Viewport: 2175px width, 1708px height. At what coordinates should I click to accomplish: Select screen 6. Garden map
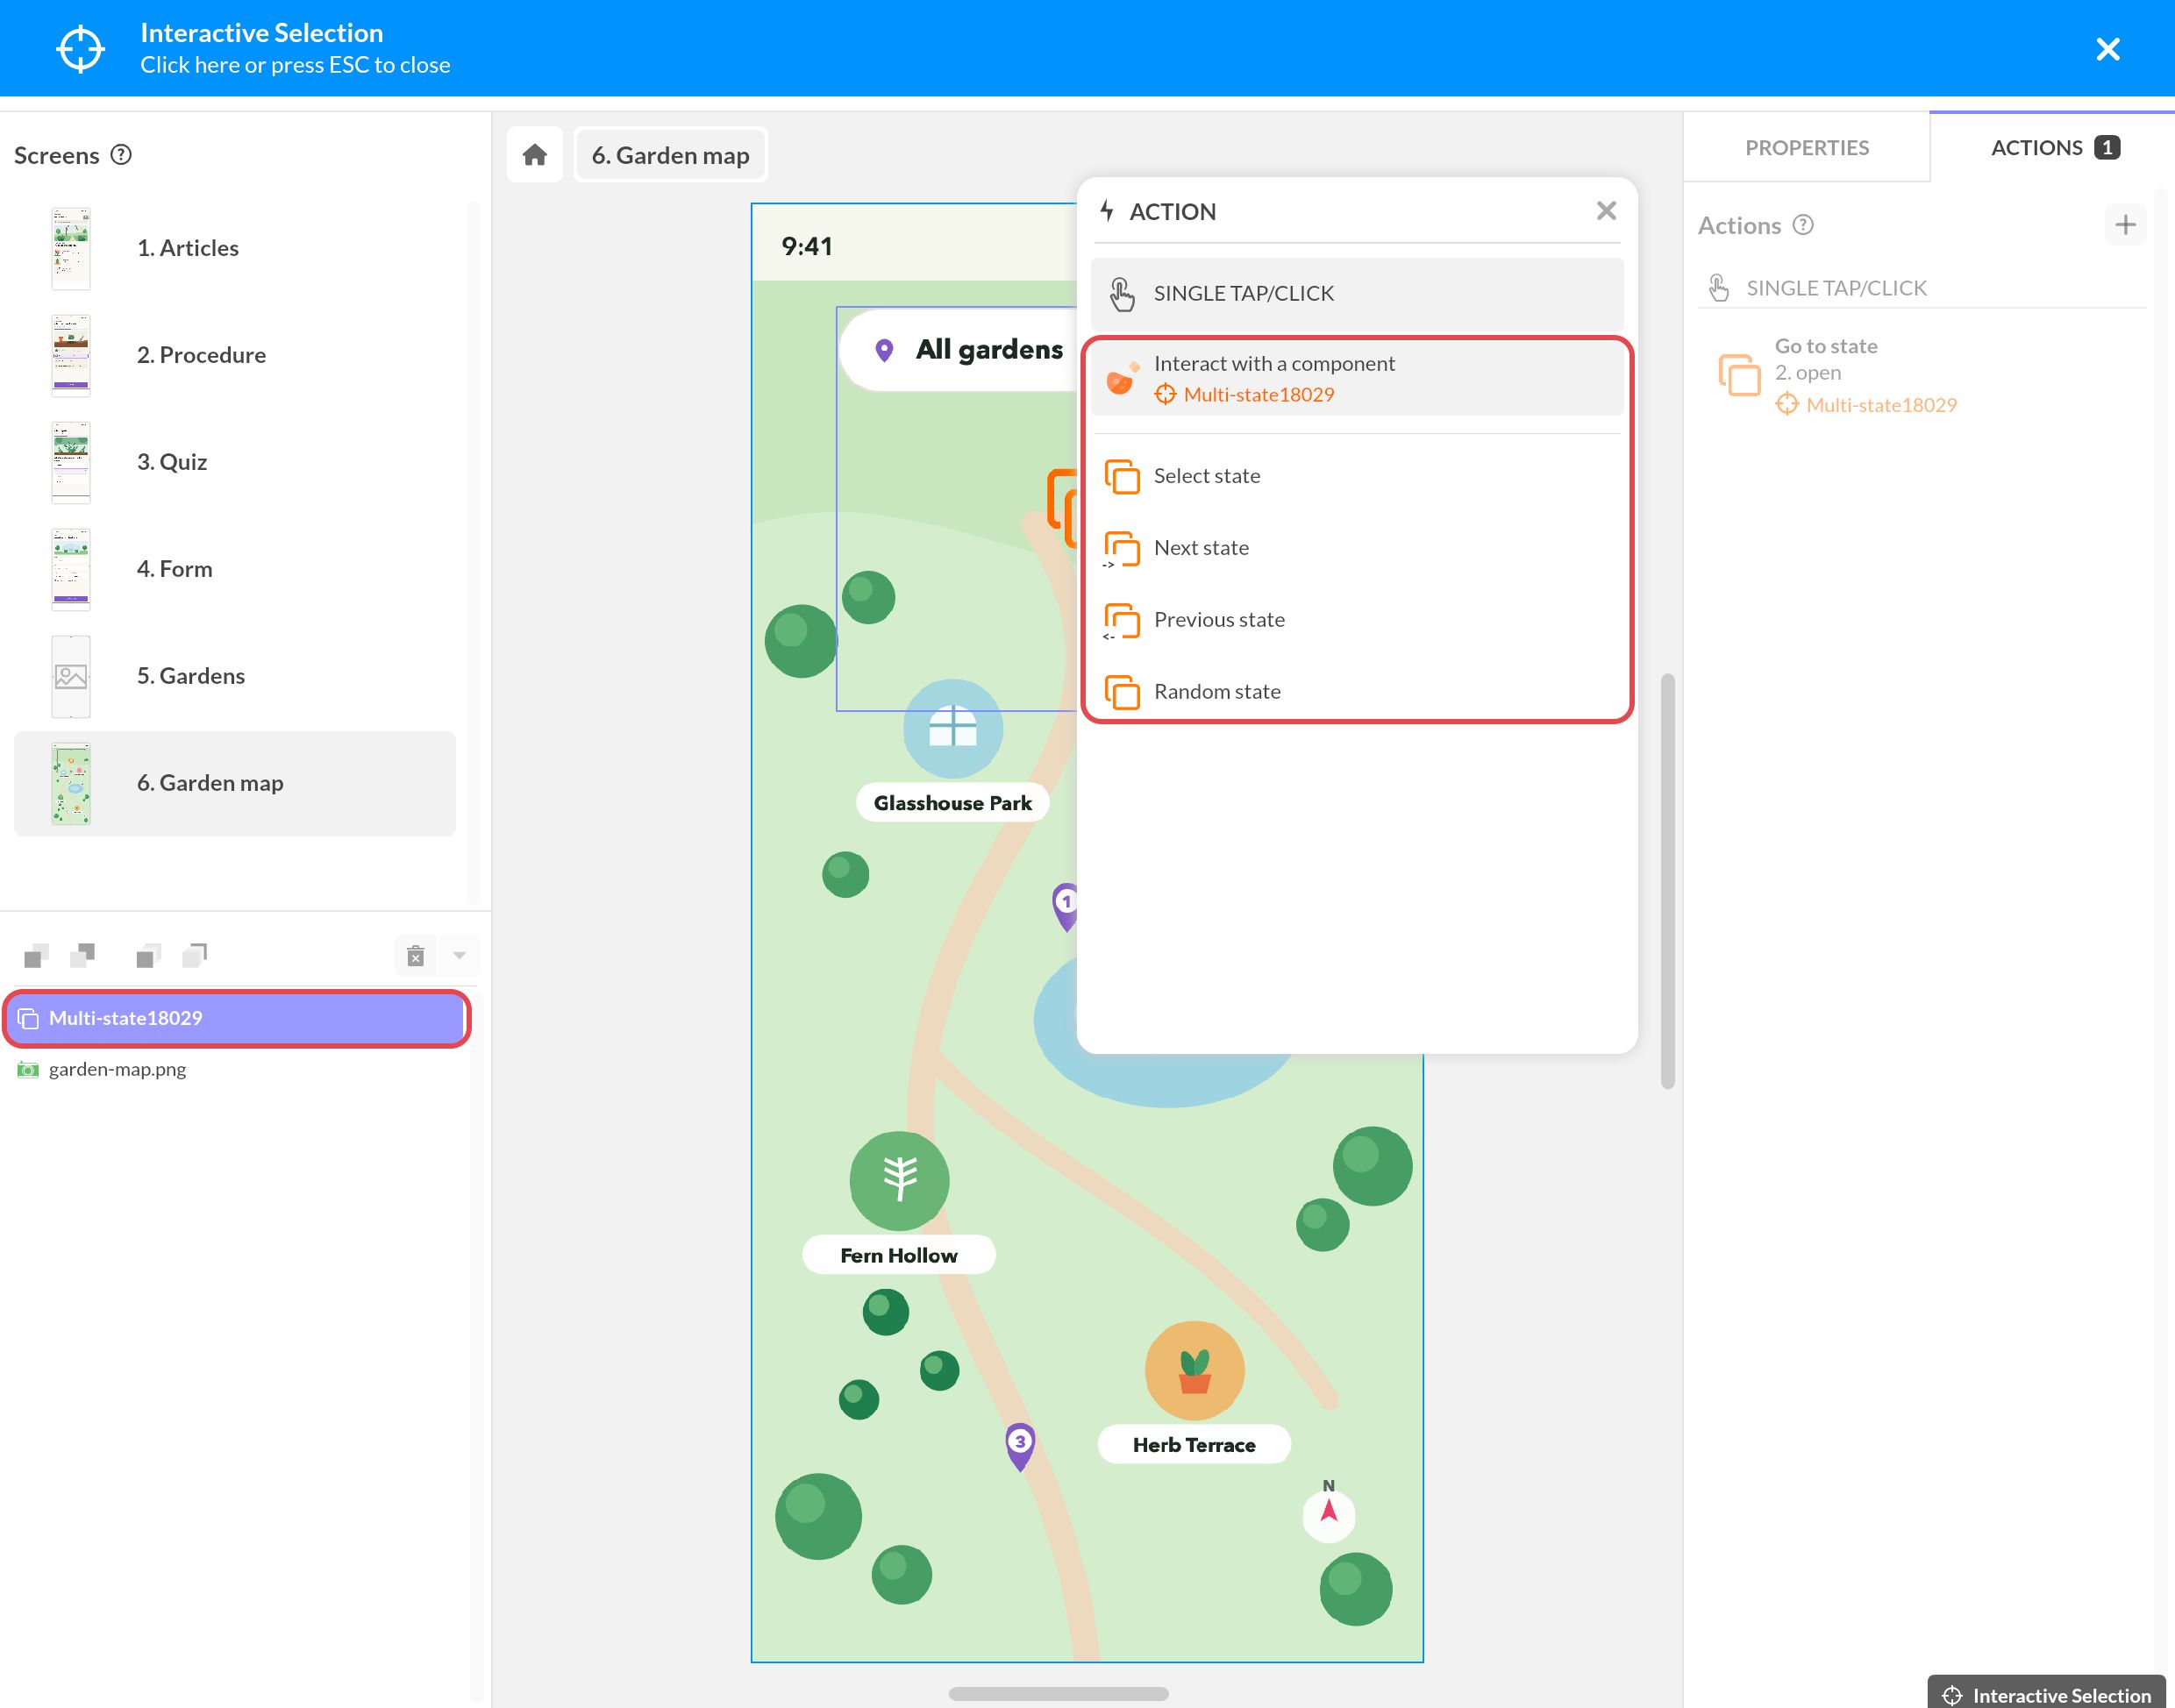tap(235, 783)
